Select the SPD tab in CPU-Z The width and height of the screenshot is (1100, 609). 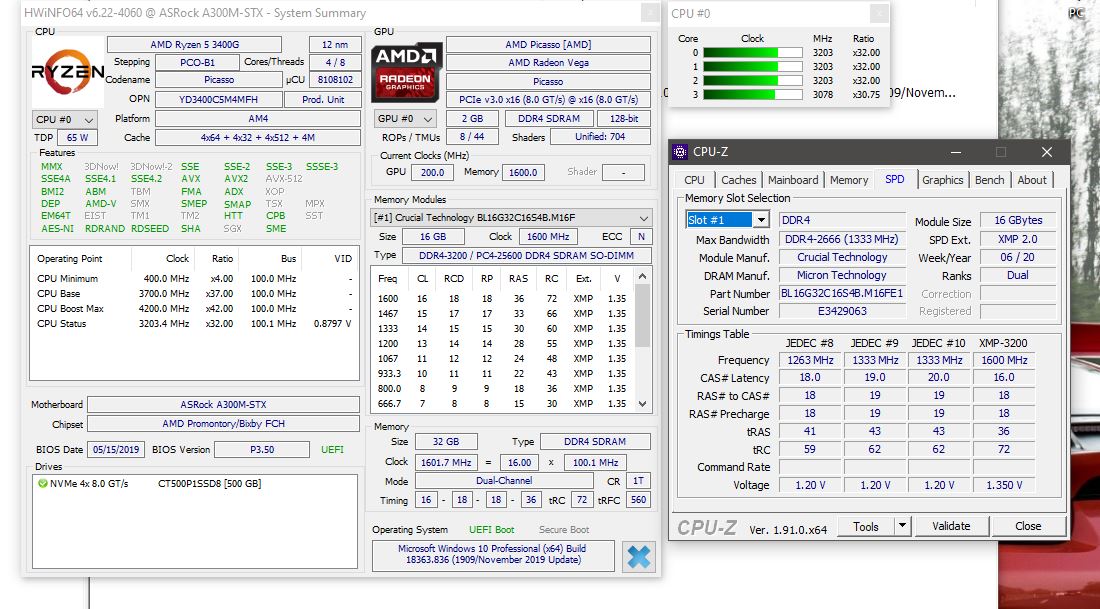pyautogui.click(x=894, y=179)
